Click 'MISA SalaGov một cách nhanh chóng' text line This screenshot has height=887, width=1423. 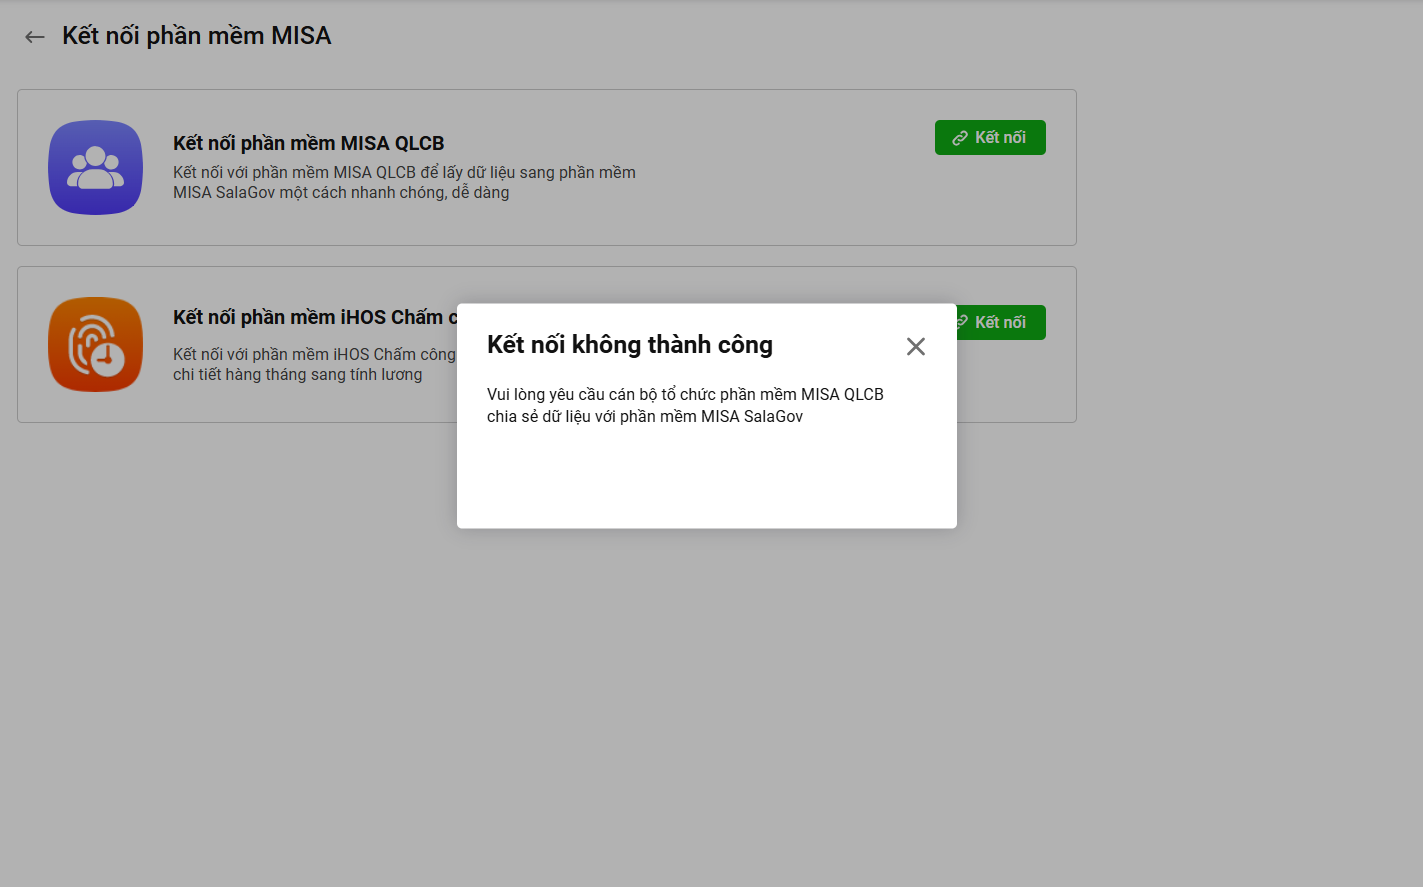[x=340, y=193]
